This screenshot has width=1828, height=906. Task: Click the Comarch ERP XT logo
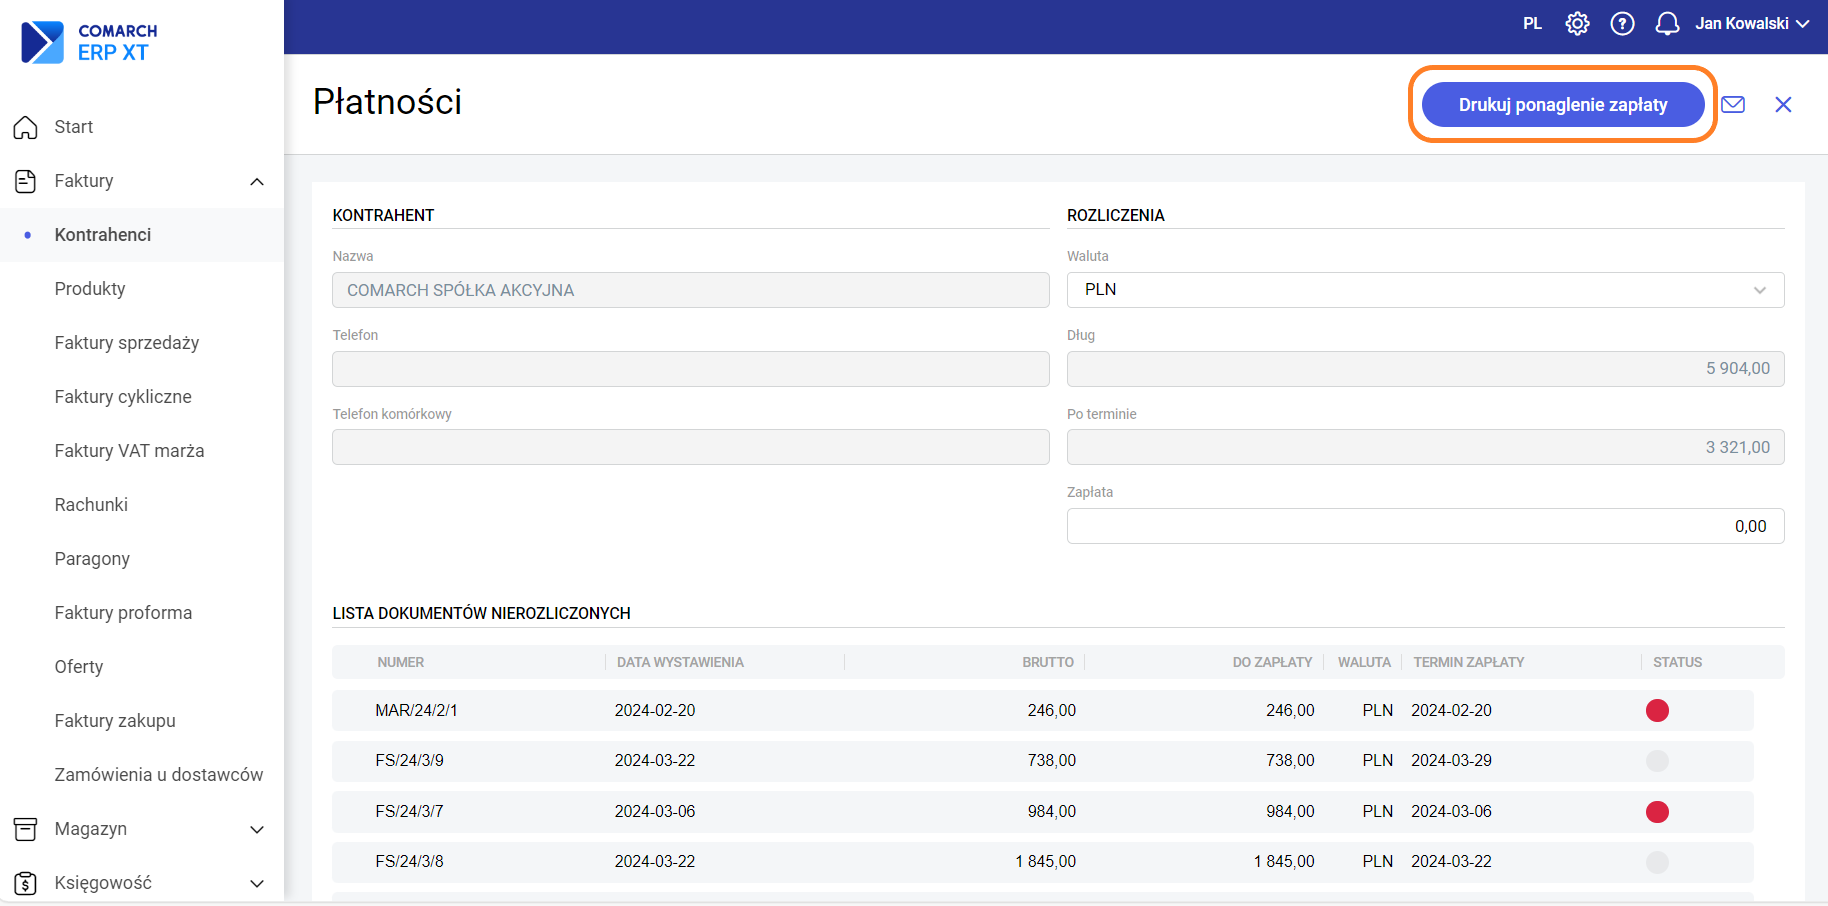(89, 42)
